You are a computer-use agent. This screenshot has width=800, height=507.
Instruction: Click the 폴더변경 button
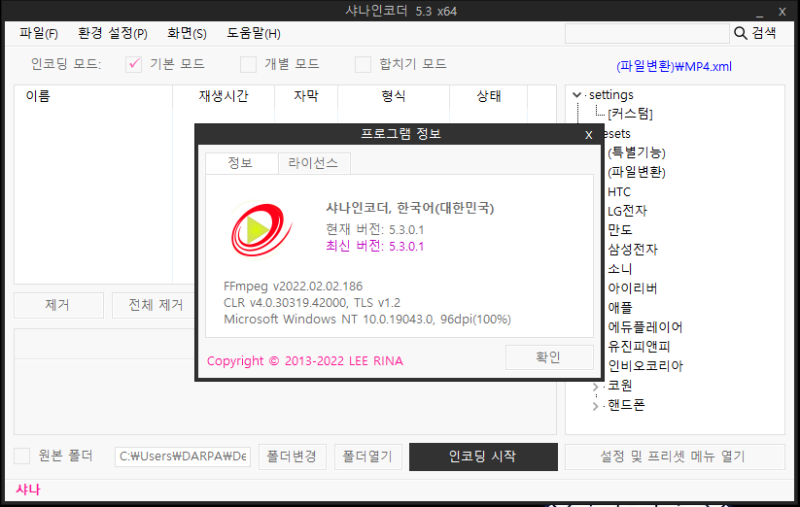(292, 456)
